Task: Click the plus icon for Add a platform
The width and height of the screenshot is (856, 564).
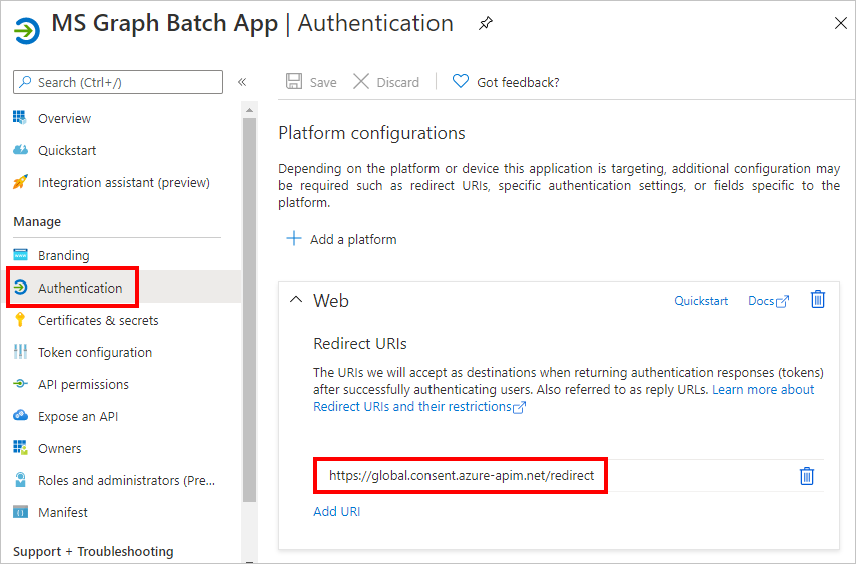Action: point(294,239)
